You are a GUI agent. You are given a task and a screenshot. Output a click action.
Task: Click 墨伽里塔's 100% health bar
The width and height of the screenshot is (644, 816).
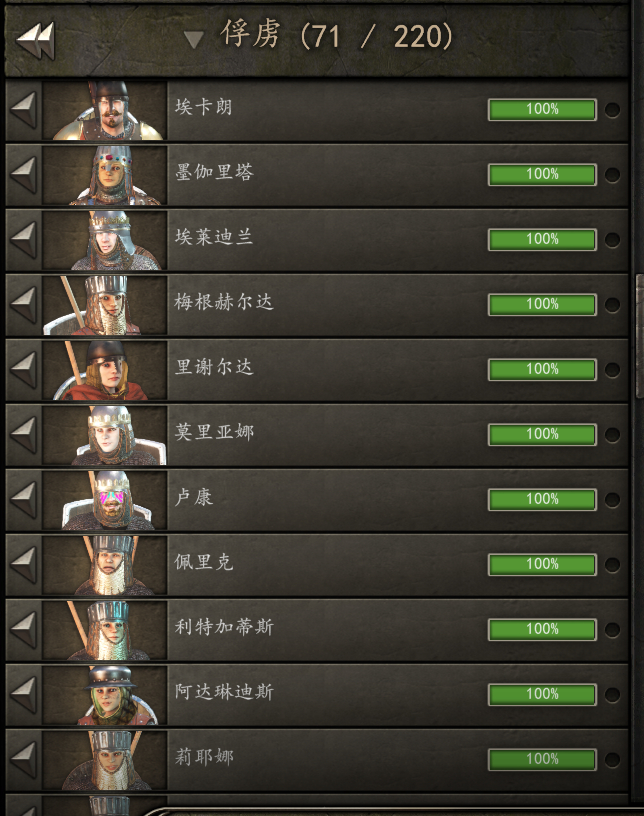point(542,174)
